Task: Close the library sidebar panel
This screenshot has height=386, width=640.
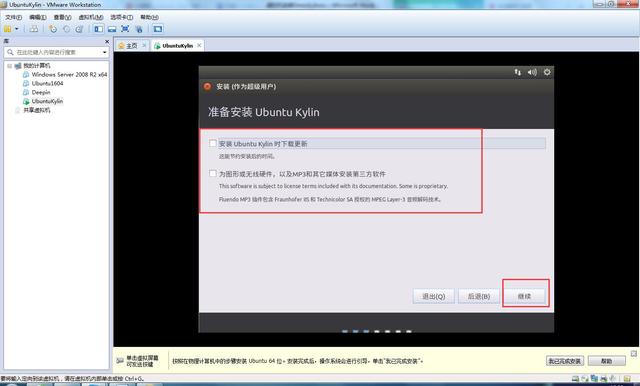Action: [107, 41]
